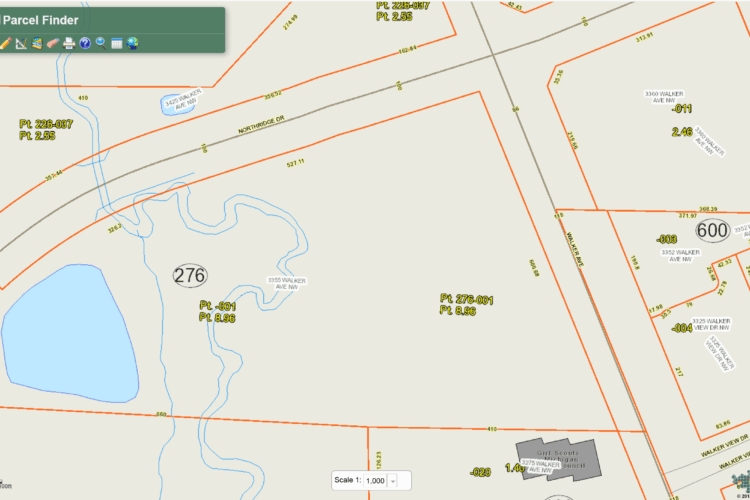Click the magnifying glass search icon
The image size is (750, 500).
point(101,43)
